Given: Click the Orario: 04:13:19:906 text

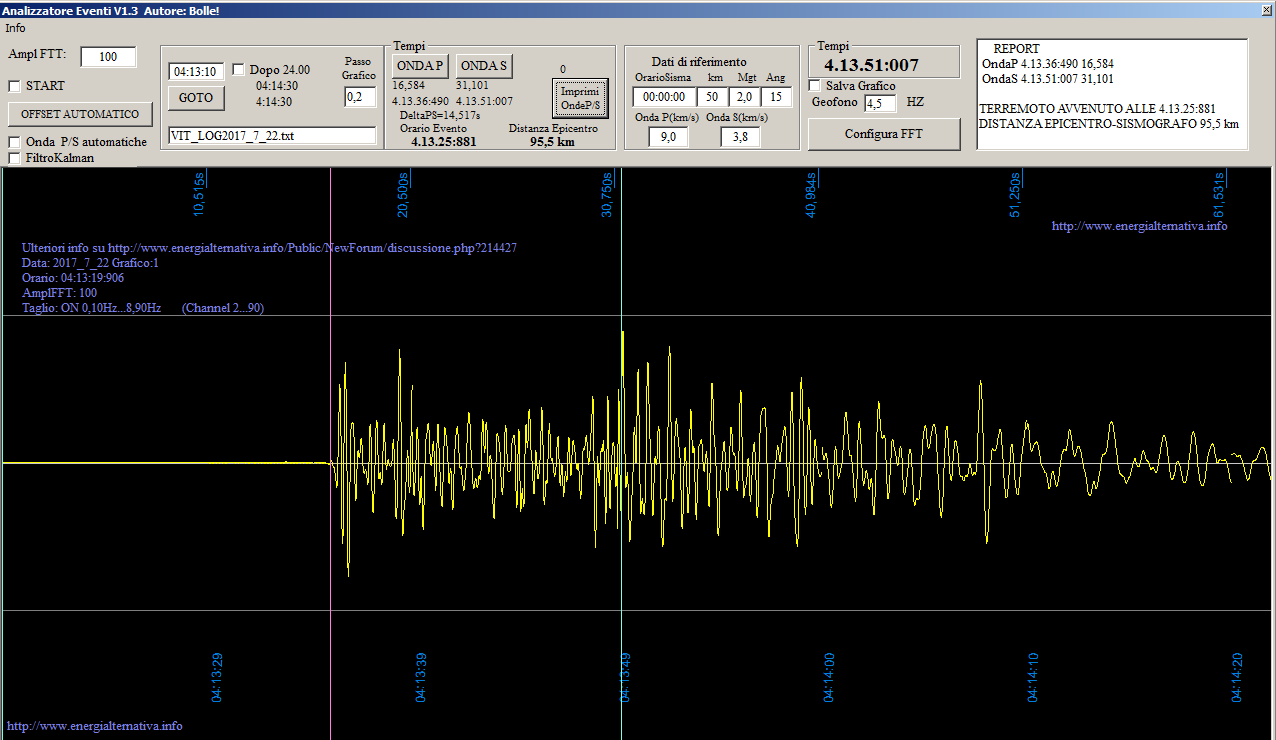Looking at the screenshot, I should [x=73, y=278].
